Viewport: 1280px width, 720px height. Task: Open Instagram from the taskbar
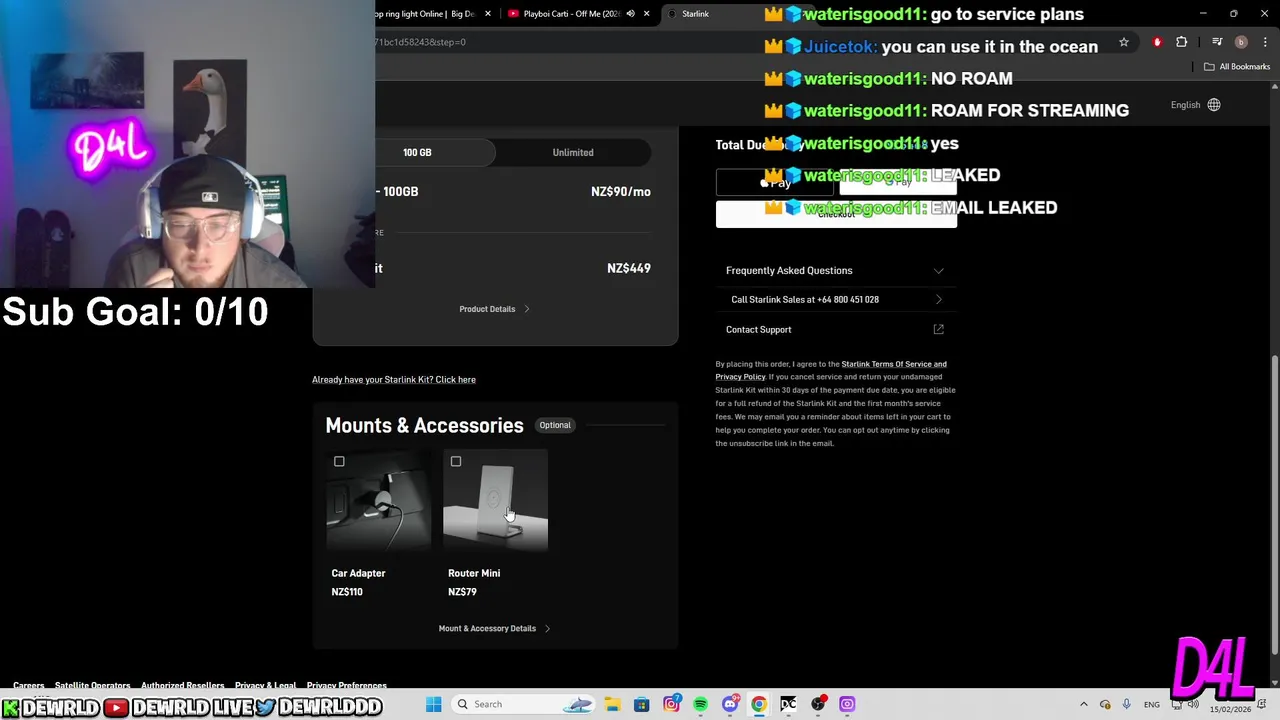tap(671, 704)
